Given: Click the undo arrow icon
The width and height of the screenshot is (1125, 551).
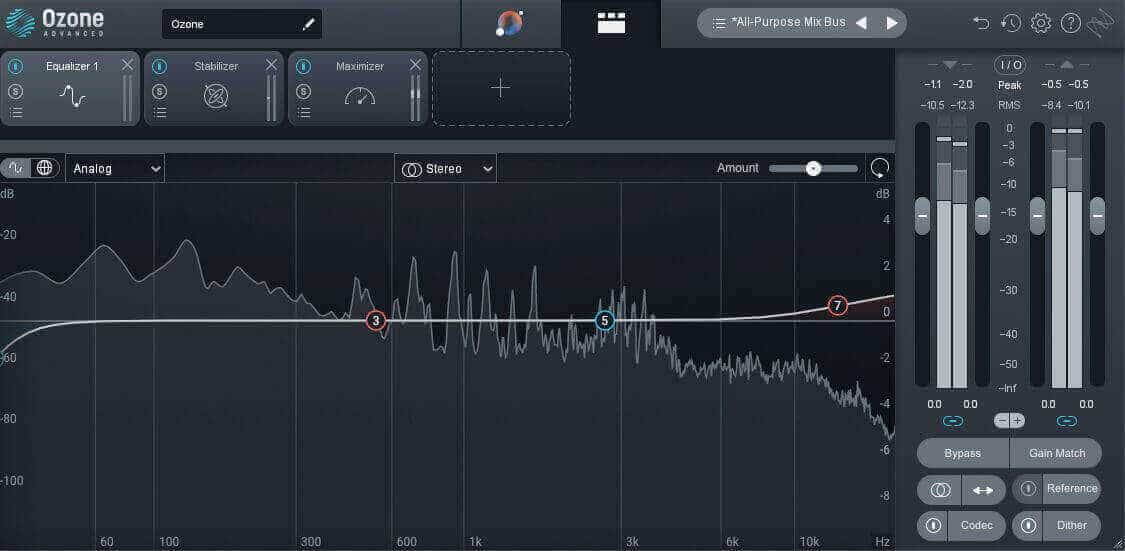Looking at the screenshot, I should (981, 23).
